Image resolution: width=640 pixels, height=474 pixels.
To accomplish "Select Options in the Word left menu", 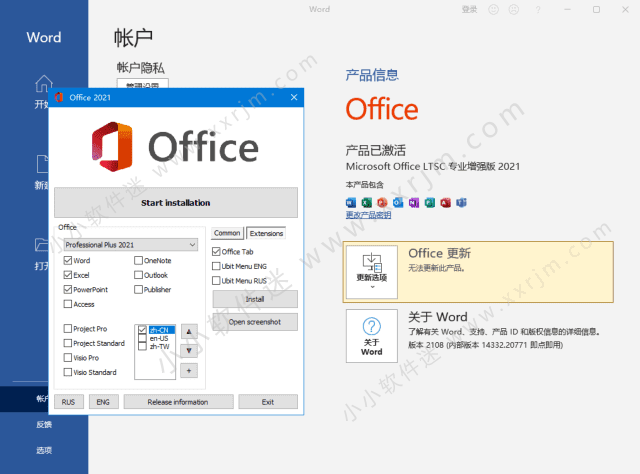I will tap(42, 450).
